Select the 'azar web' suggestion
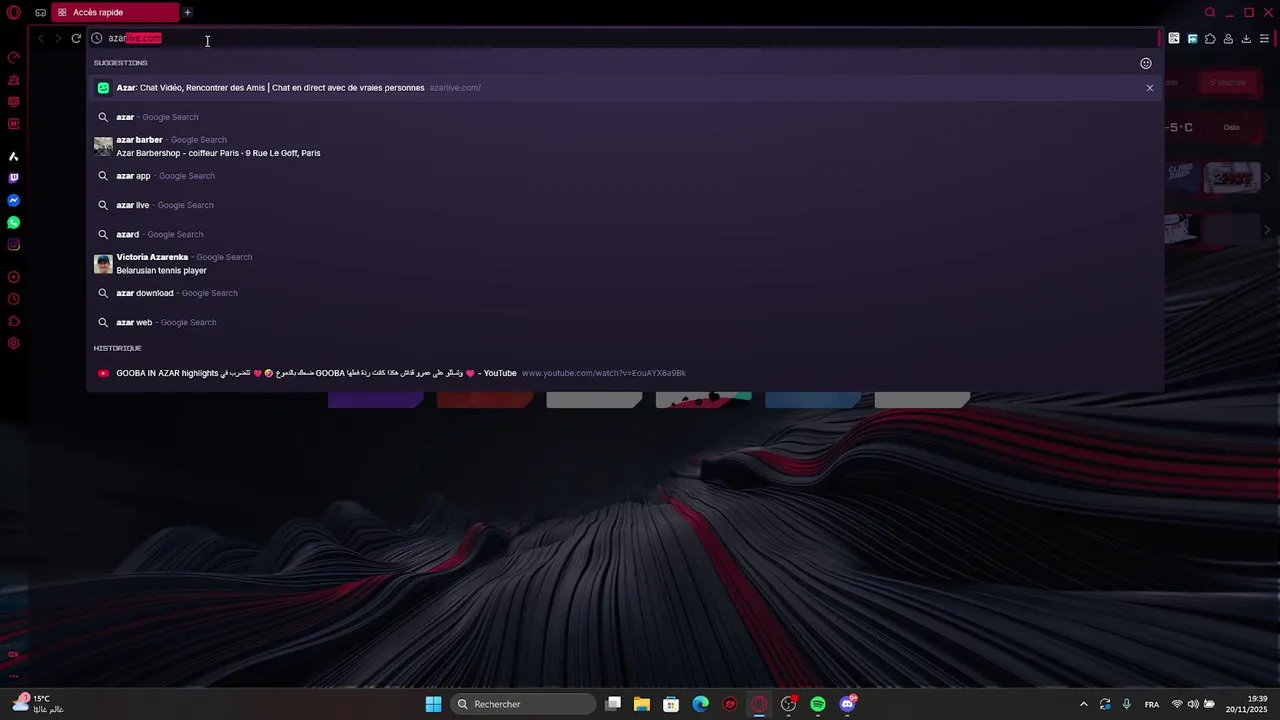1280x720 pixels. coord(625,322)
